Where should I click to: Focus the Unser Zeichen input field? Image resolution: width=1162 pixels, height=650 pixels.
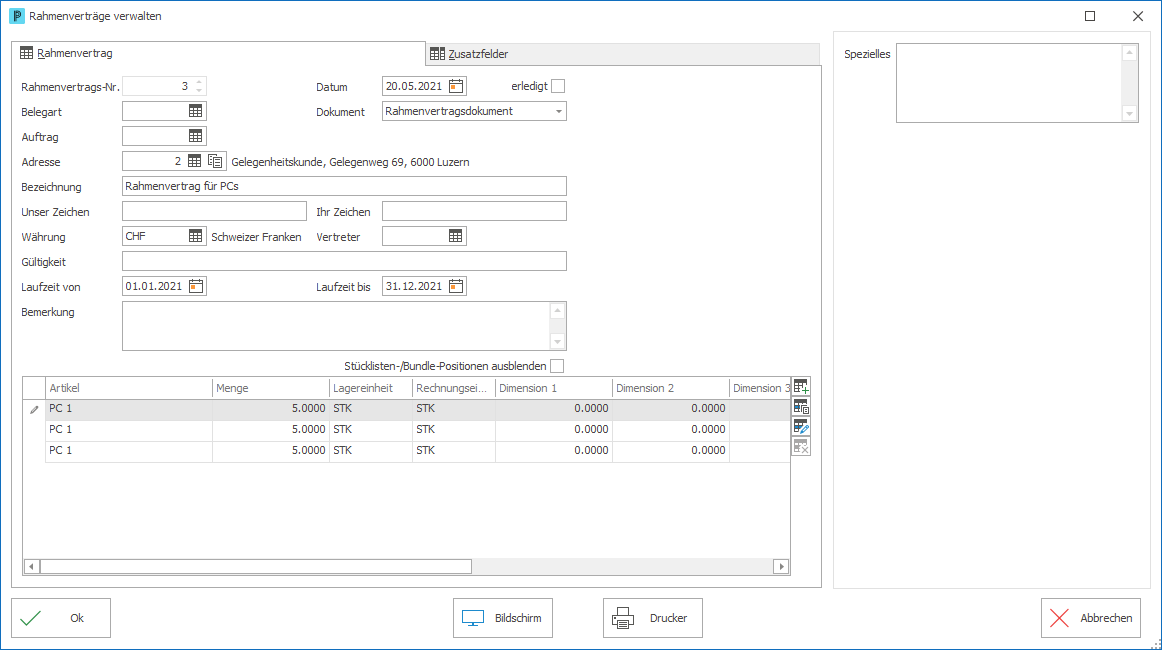214,211
